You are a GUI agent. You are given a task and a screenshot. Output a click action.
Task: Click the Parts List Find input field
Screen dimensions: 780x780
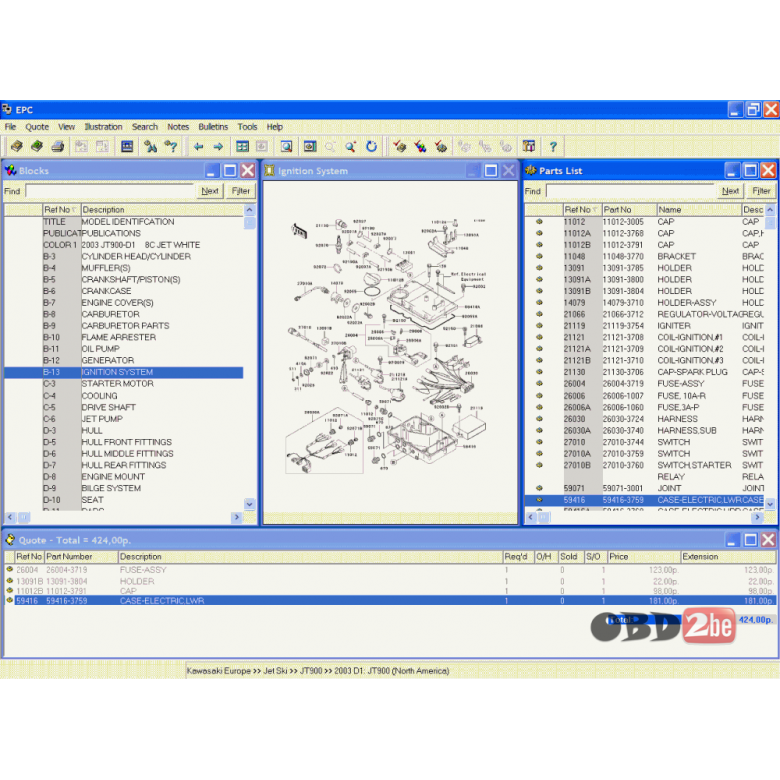[630, 191]
